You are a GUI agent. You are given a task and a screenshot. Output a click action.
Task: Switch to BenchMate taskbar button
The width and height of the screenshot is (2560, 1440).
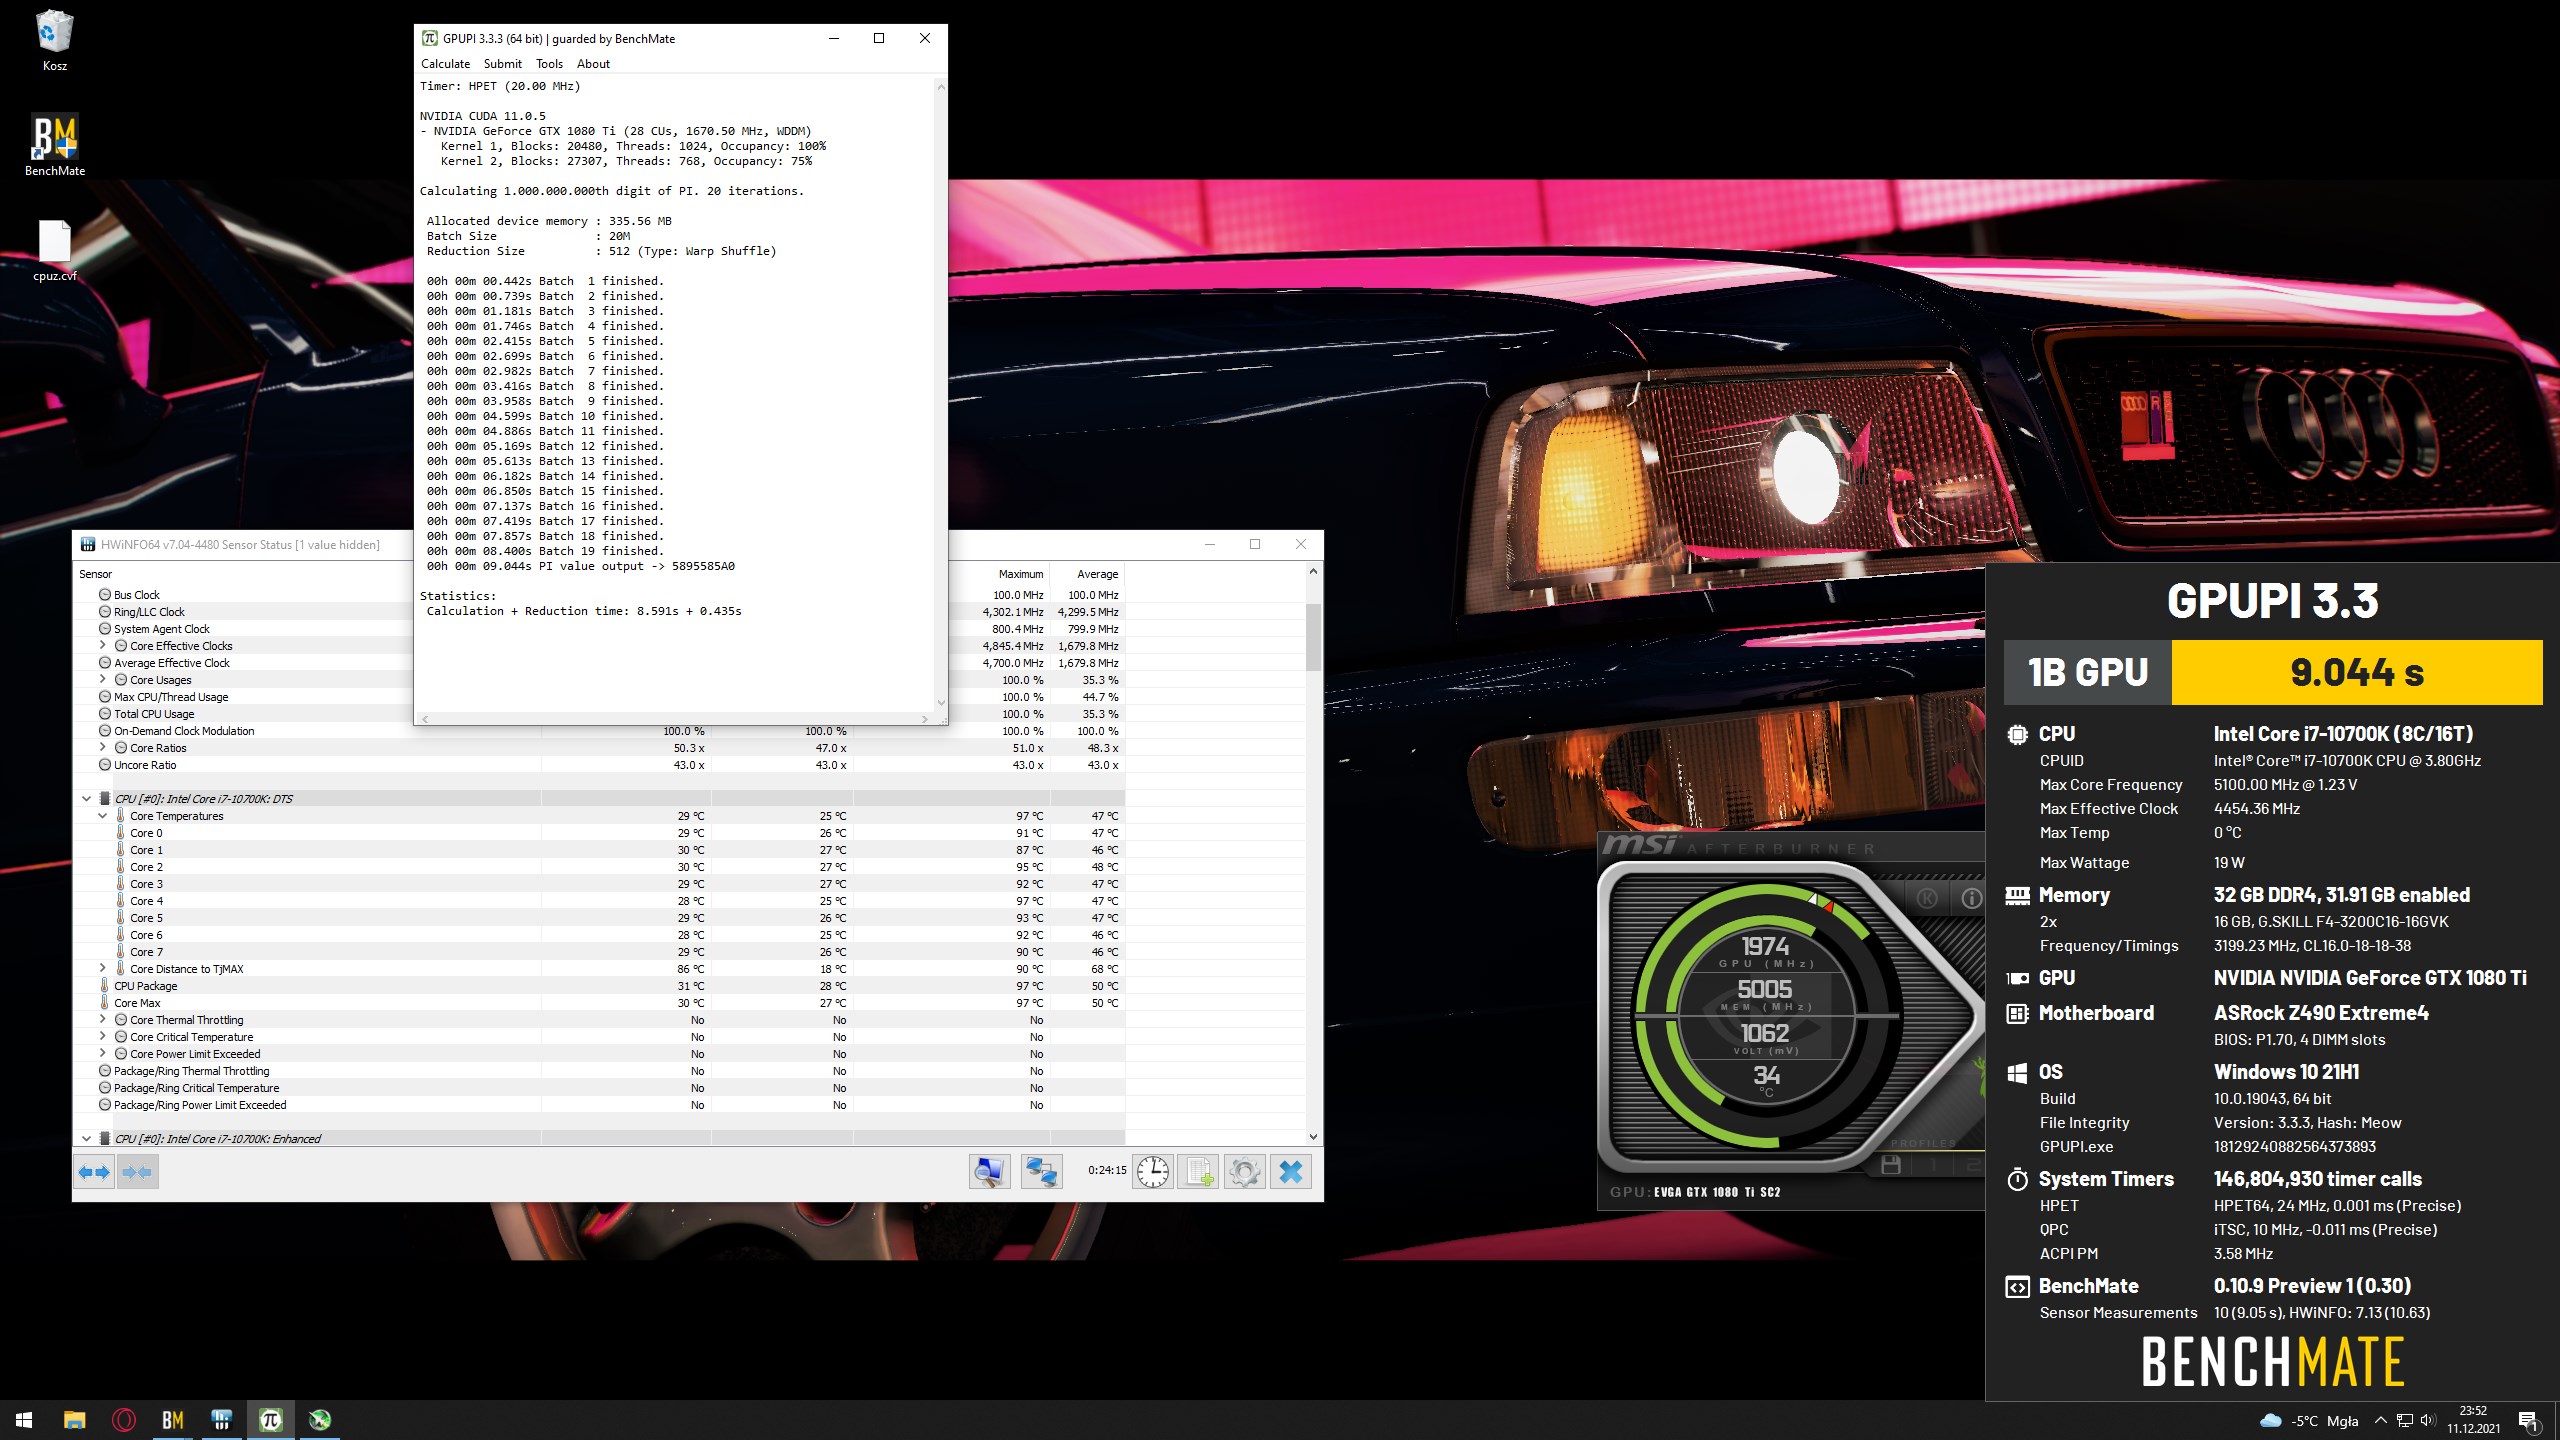[173, 1420]
